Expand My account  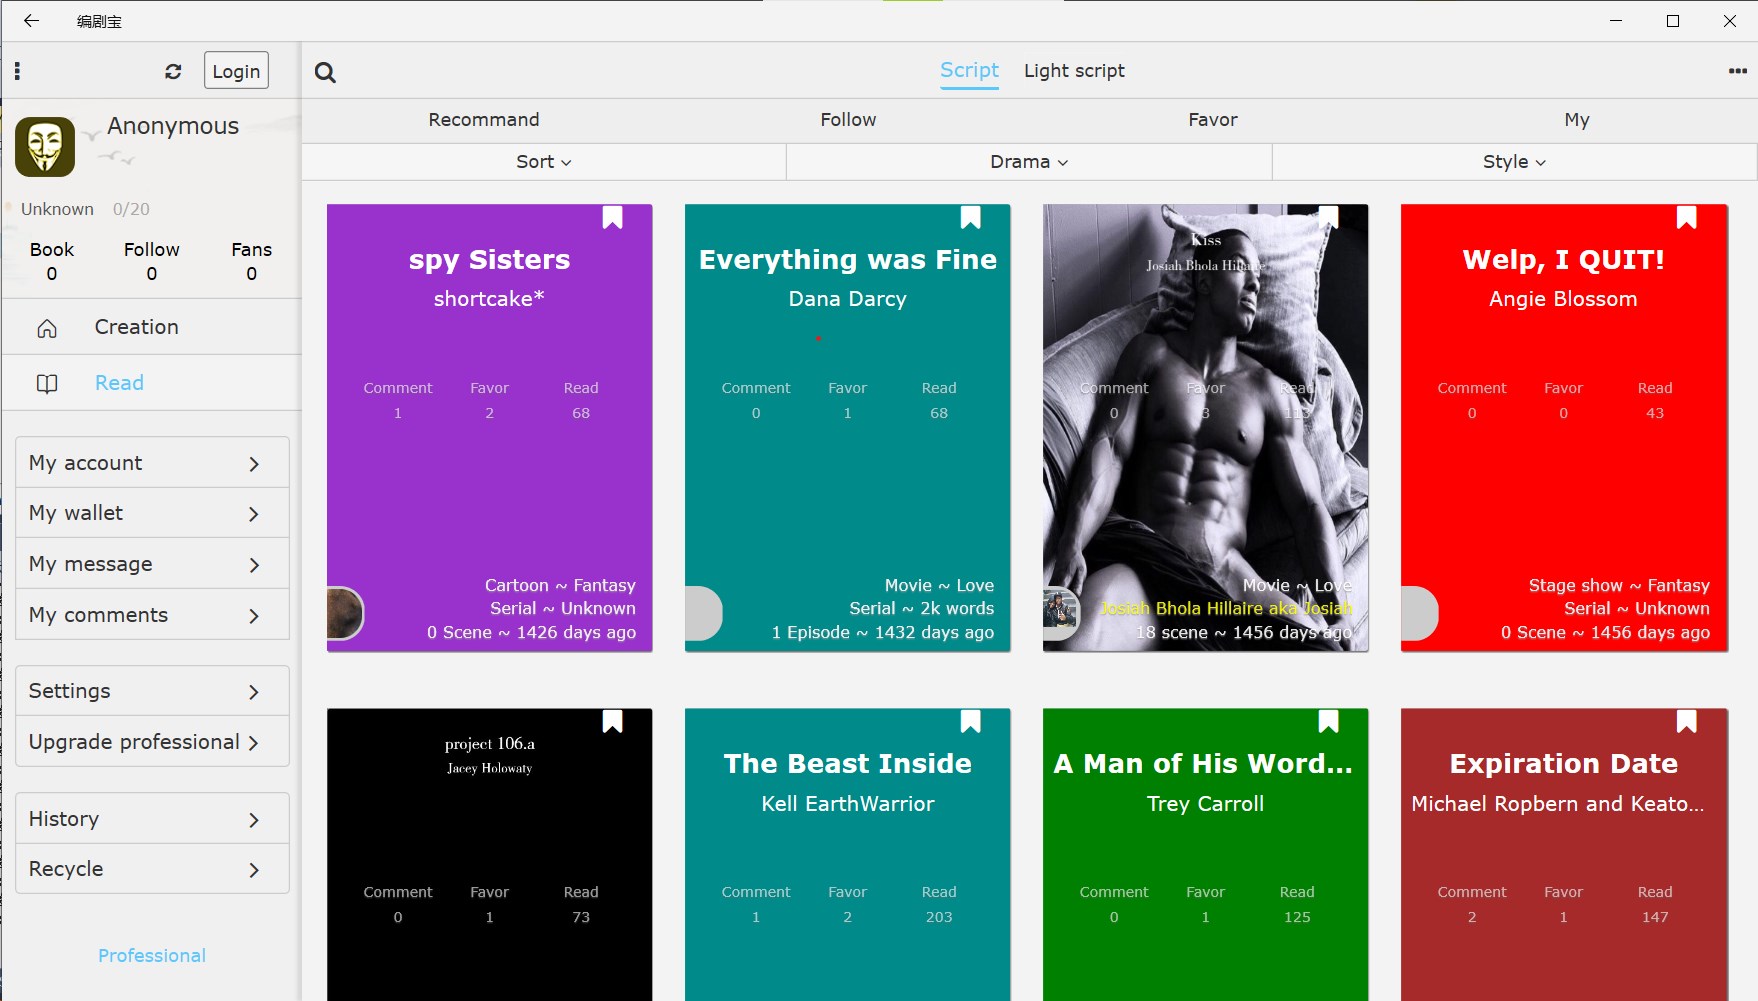(152, 463)
